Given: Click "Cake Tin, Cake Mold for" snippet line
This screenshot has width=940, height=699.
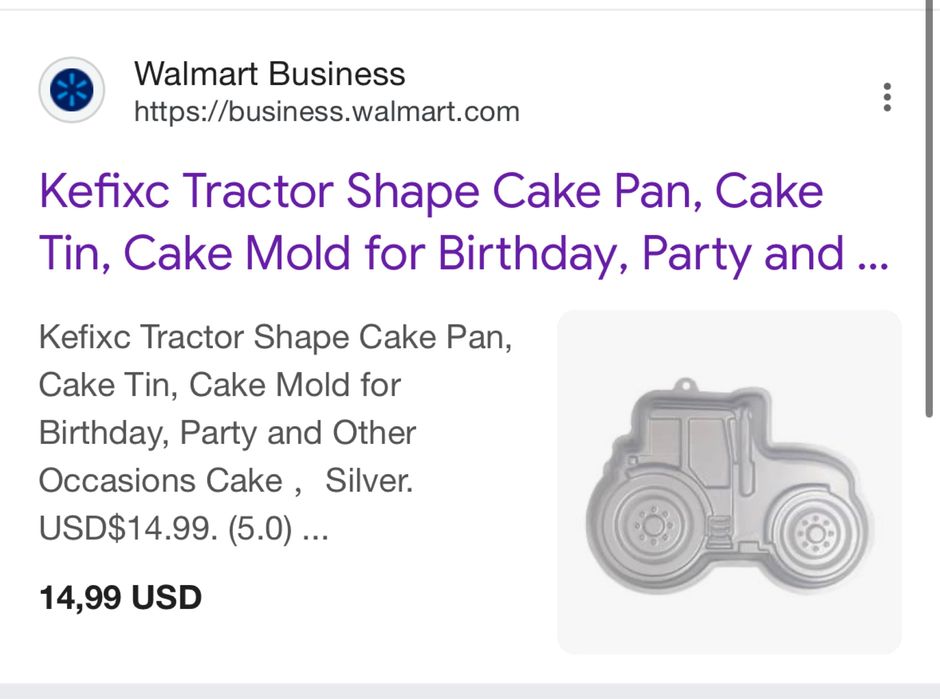Looking at the screenshot, I should tap(219, 385).
